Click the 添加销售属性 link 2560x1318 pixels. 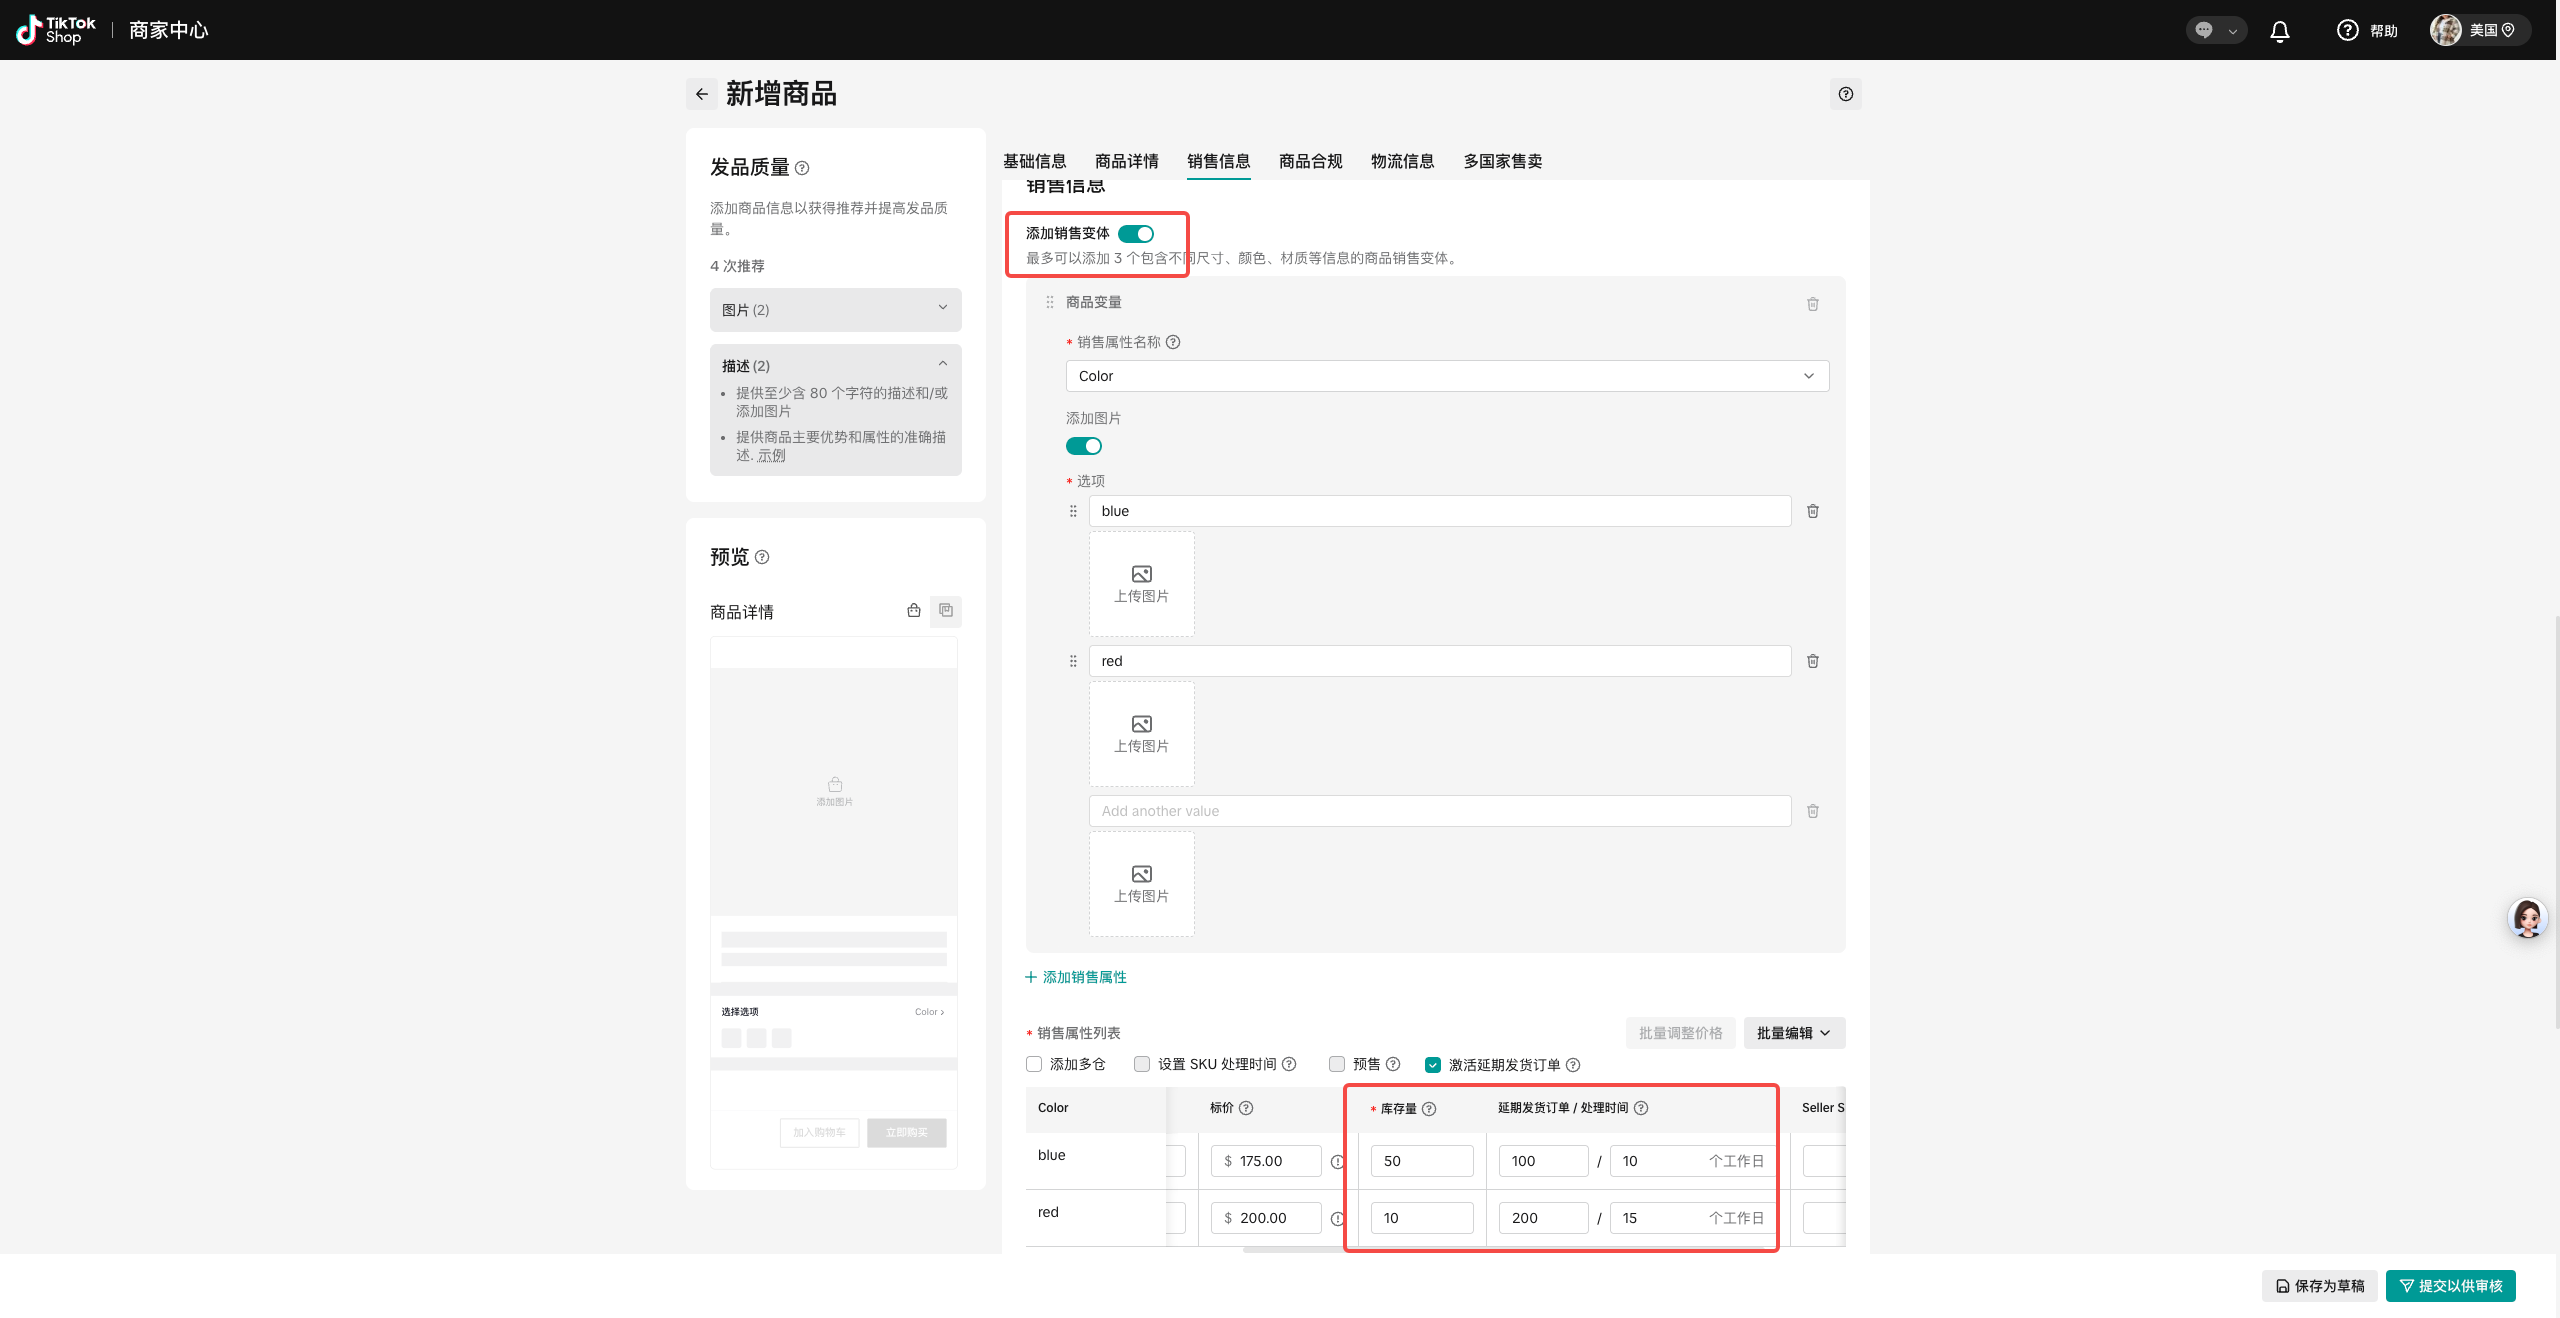[x=1076, y=977]
